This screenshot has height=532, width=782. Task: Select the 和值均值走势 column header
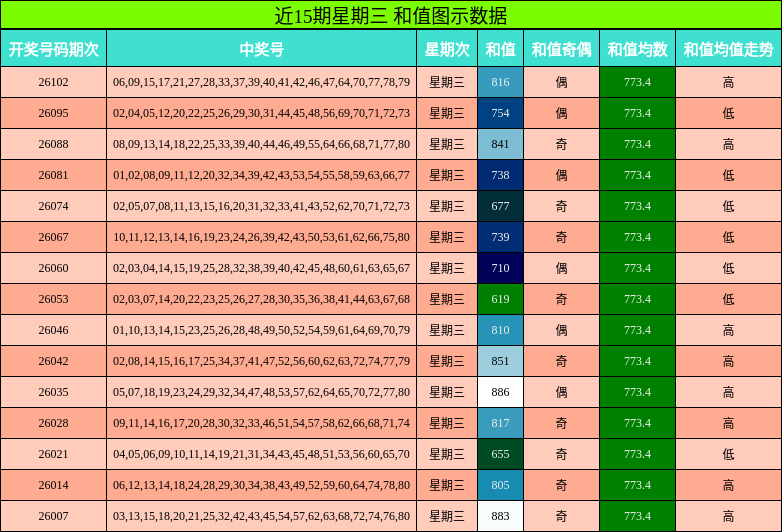[728, 49]
